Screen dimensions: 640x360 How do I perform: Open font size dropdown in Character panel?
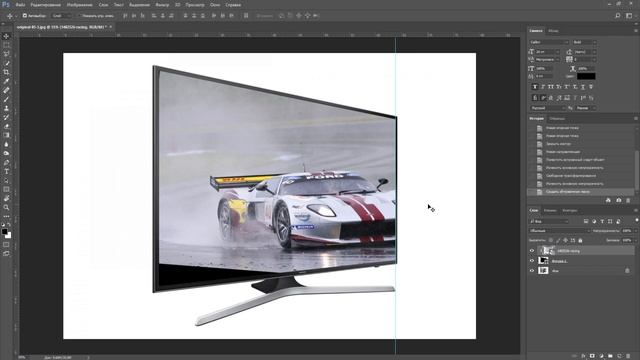(547, 52)
